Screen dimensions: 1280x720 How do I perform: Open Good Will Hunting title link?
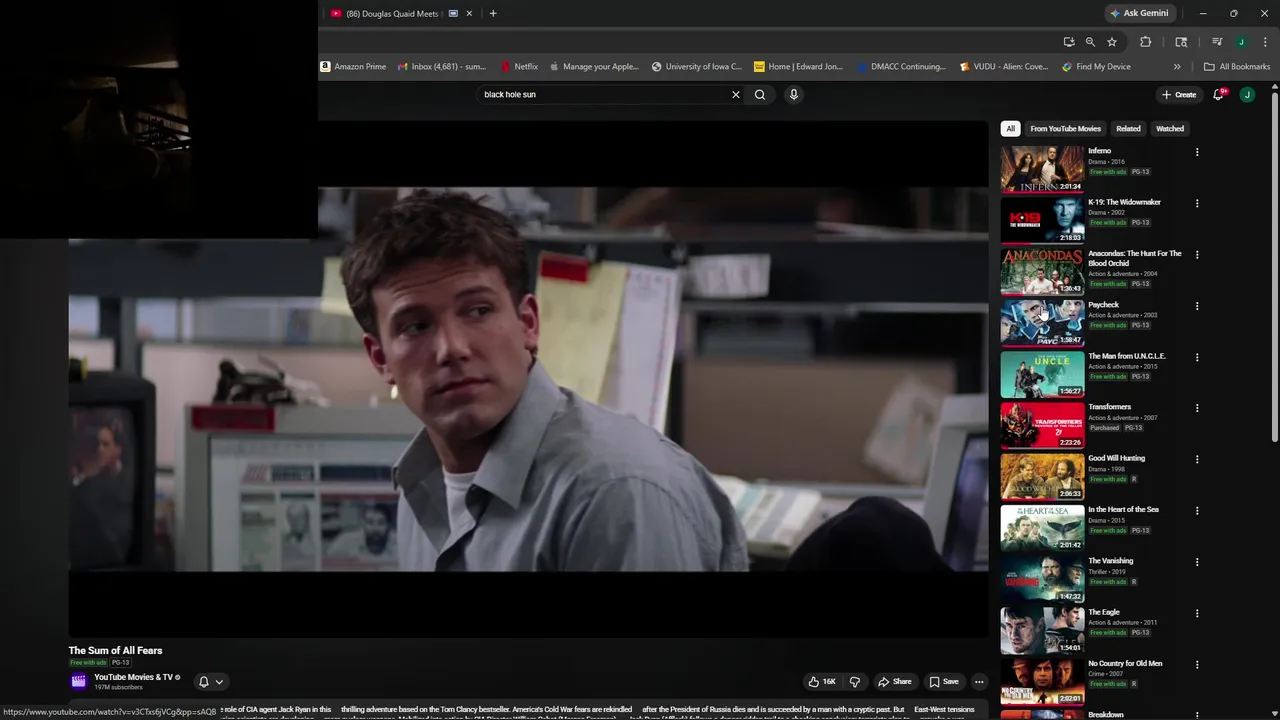click(x=1116, y=458)
